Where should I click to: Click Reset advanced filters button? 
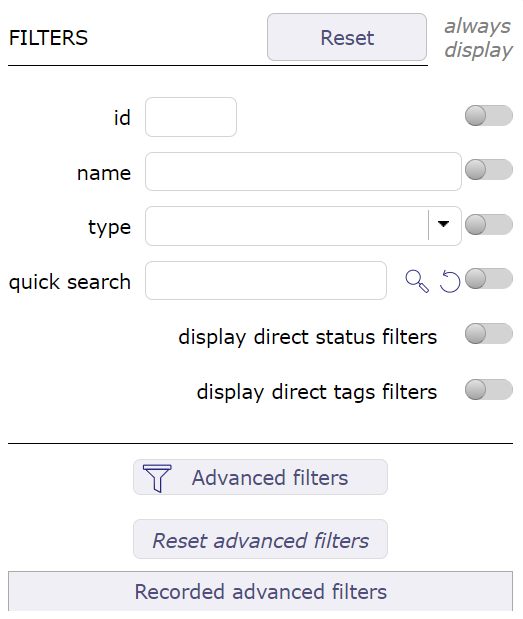[261, 539]
